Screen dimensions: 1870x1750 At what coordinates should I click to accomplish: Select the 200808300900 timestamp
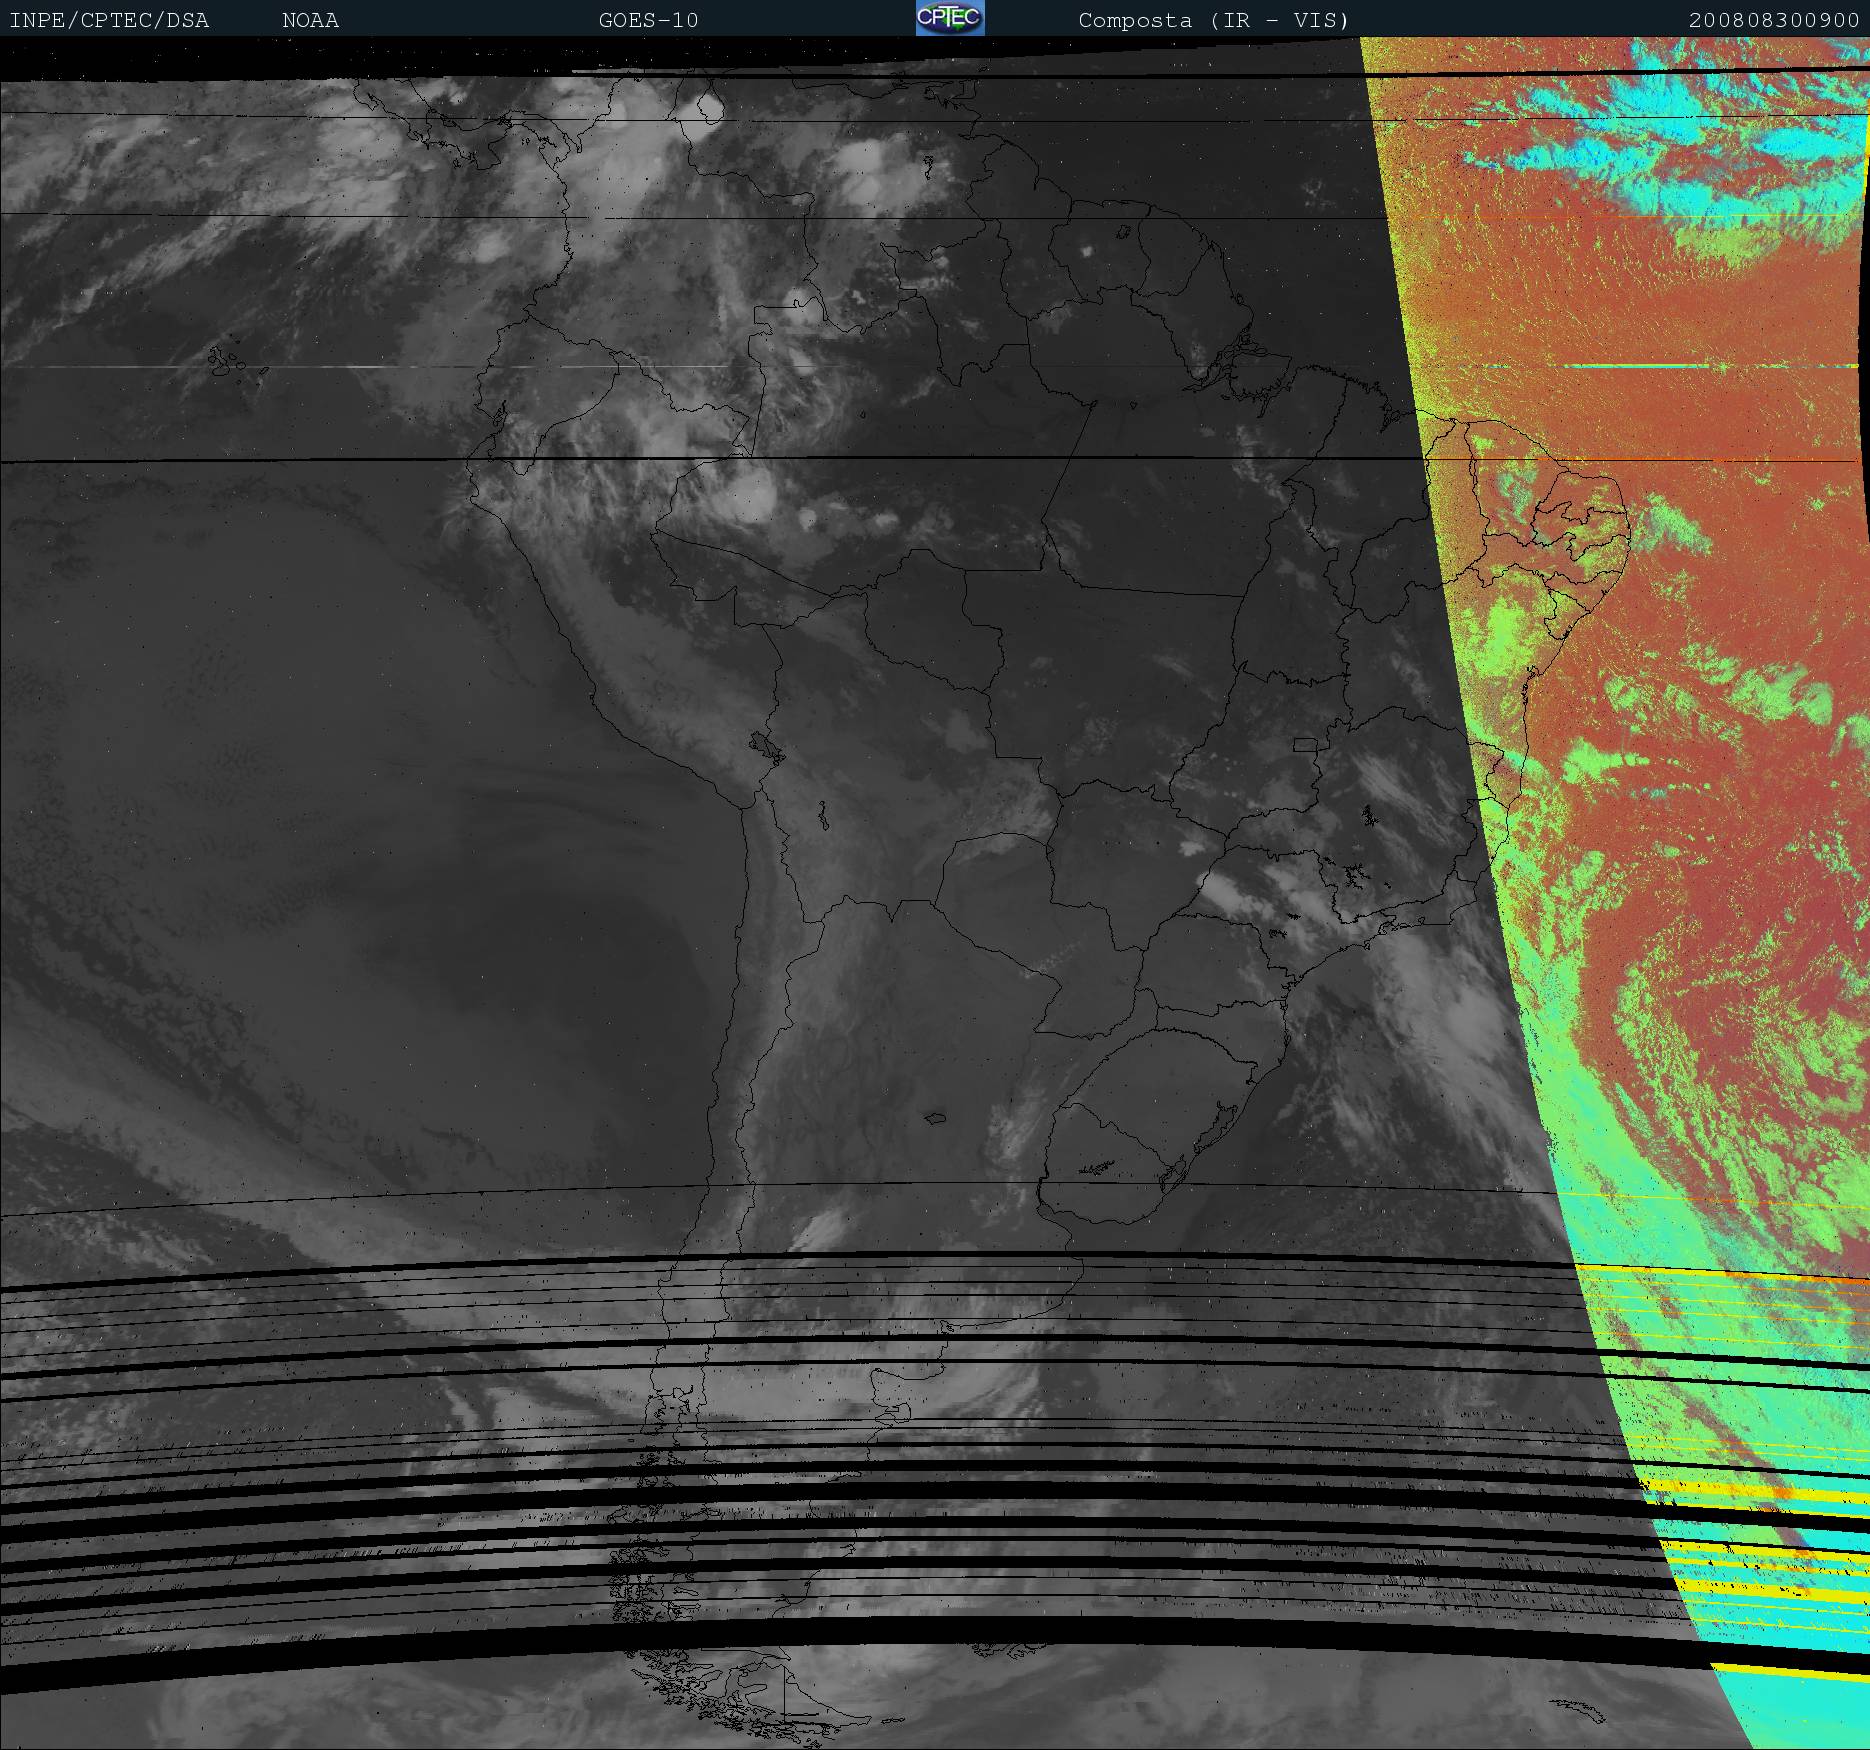pos(1773,20)
